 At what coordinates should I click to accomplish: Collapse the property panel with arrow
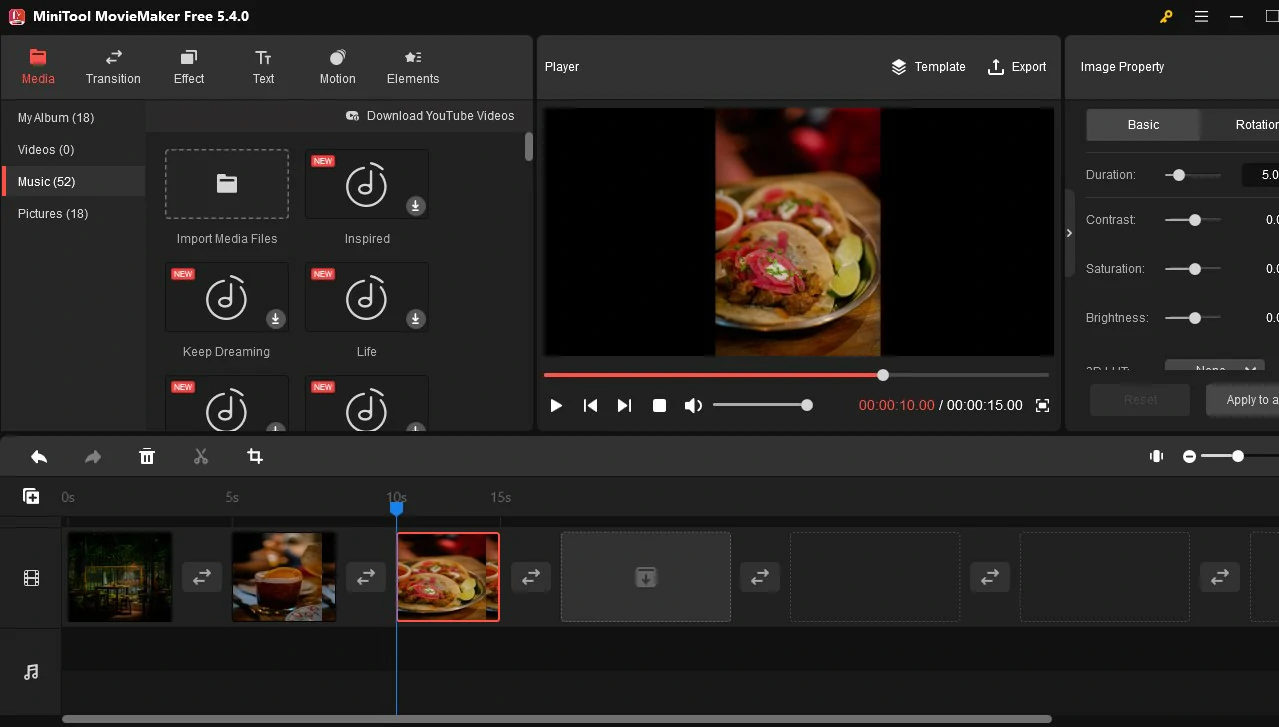pyautogui.click(x=1069, y=233)
